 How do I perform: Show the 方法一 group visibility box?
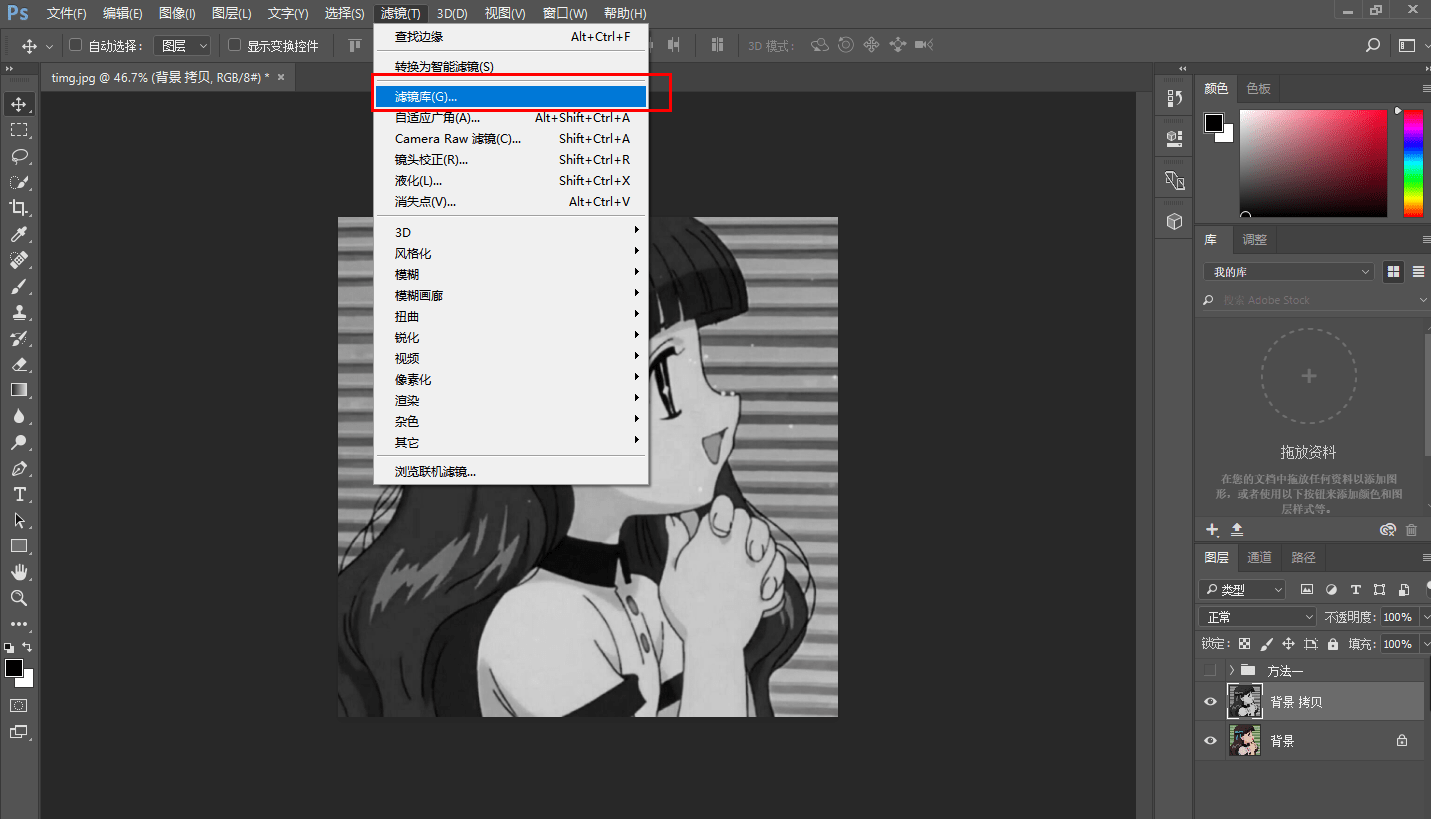click(1211, 670)
